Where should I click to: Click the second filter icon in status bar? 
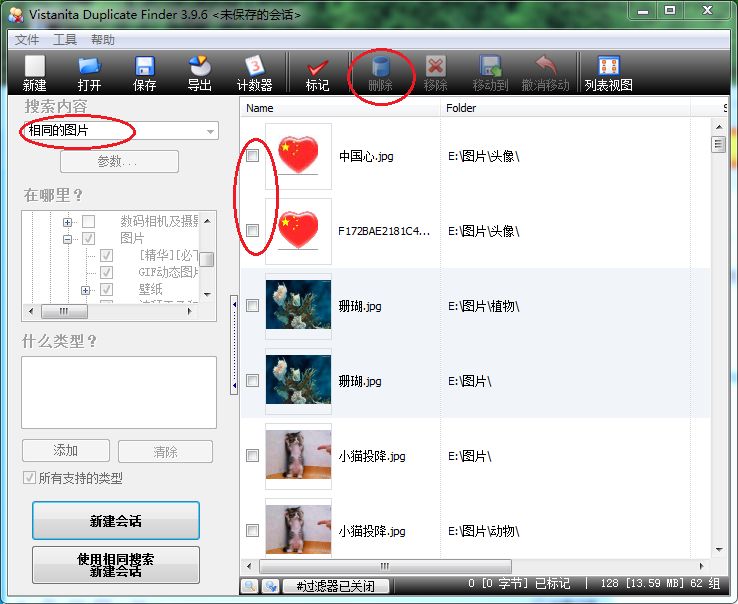coord(271,586)
